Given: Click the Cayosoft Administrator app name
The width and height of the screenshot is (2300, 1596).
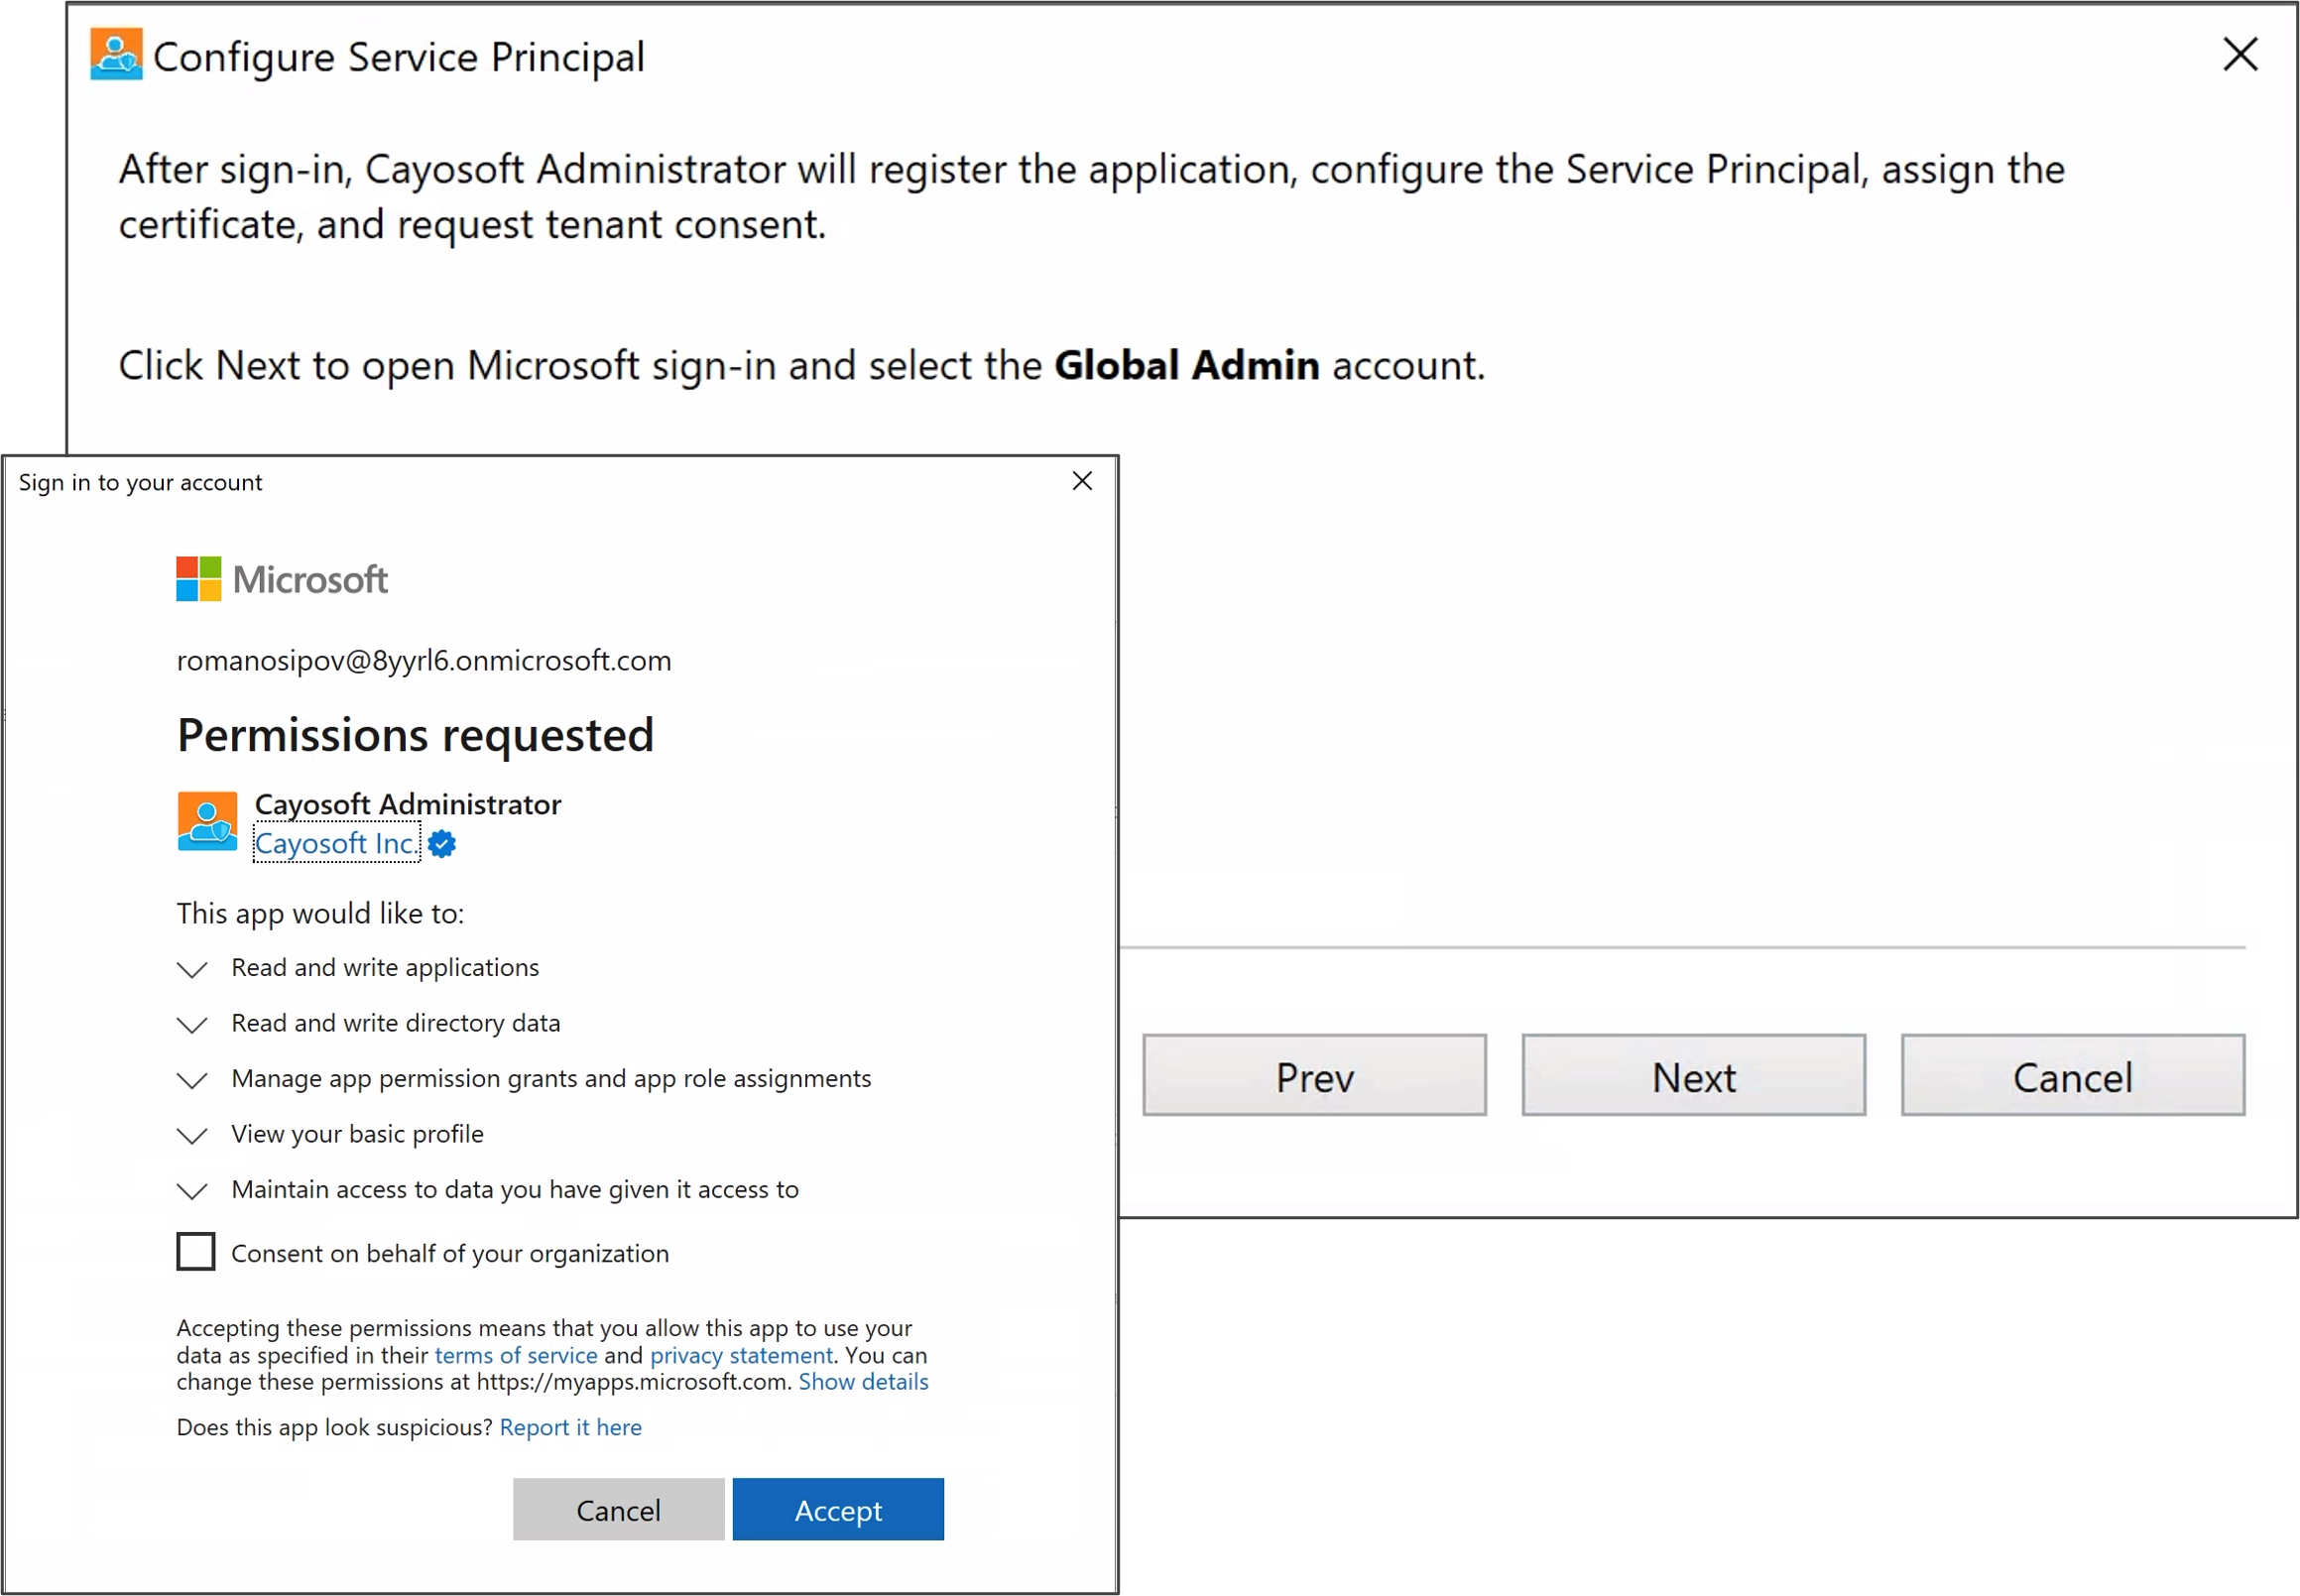Looking at the screenshot, I should click(x=408, y=804).
